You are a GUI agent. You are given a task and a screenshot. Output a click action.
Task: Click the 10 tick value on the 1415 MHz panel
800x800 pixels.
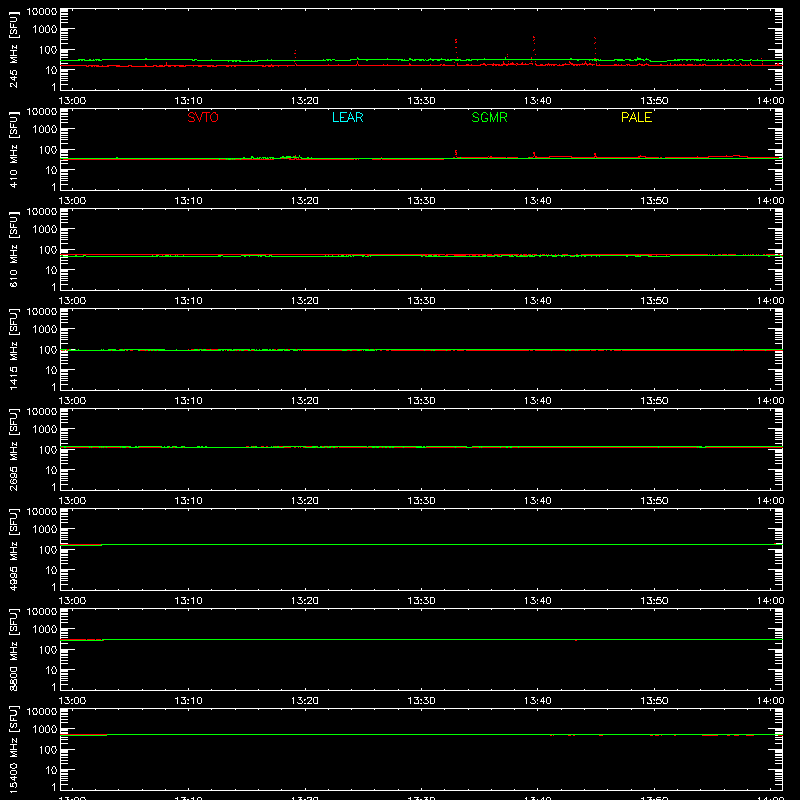point(51,370)
